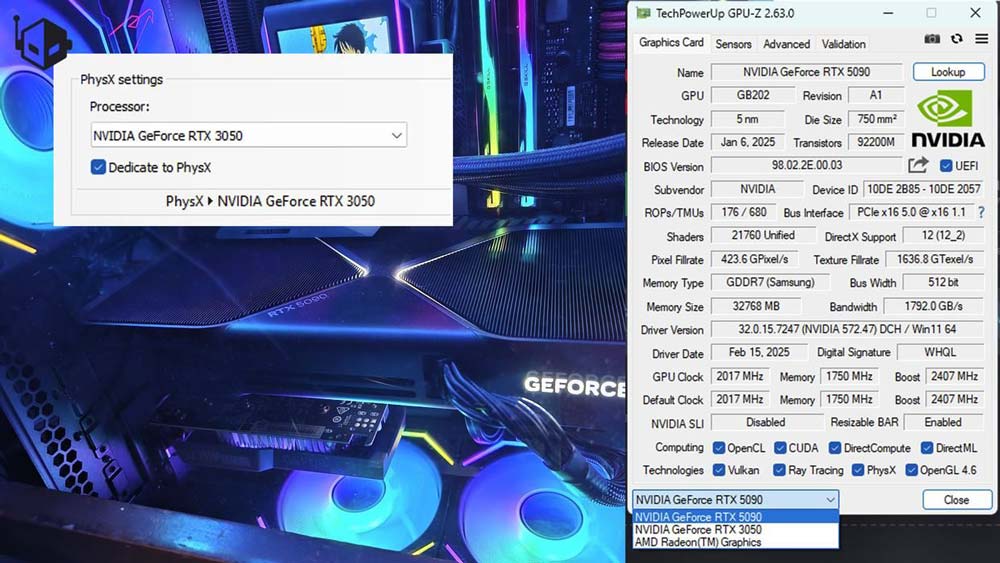Click the Bus Interface question mark icon
Screen dimensions: 1000x563
[981, 213]
